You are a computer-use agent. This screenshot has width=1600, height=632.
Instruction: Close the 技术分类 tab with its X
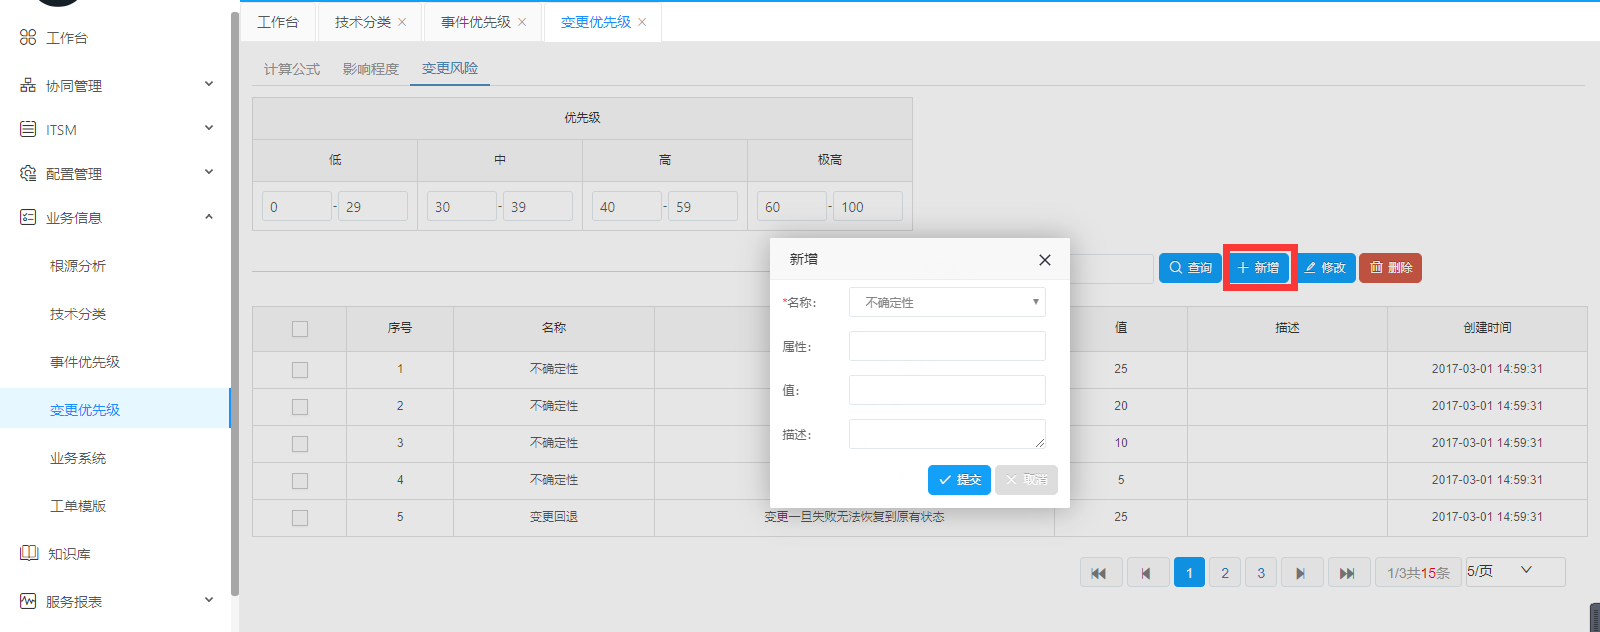402,22
